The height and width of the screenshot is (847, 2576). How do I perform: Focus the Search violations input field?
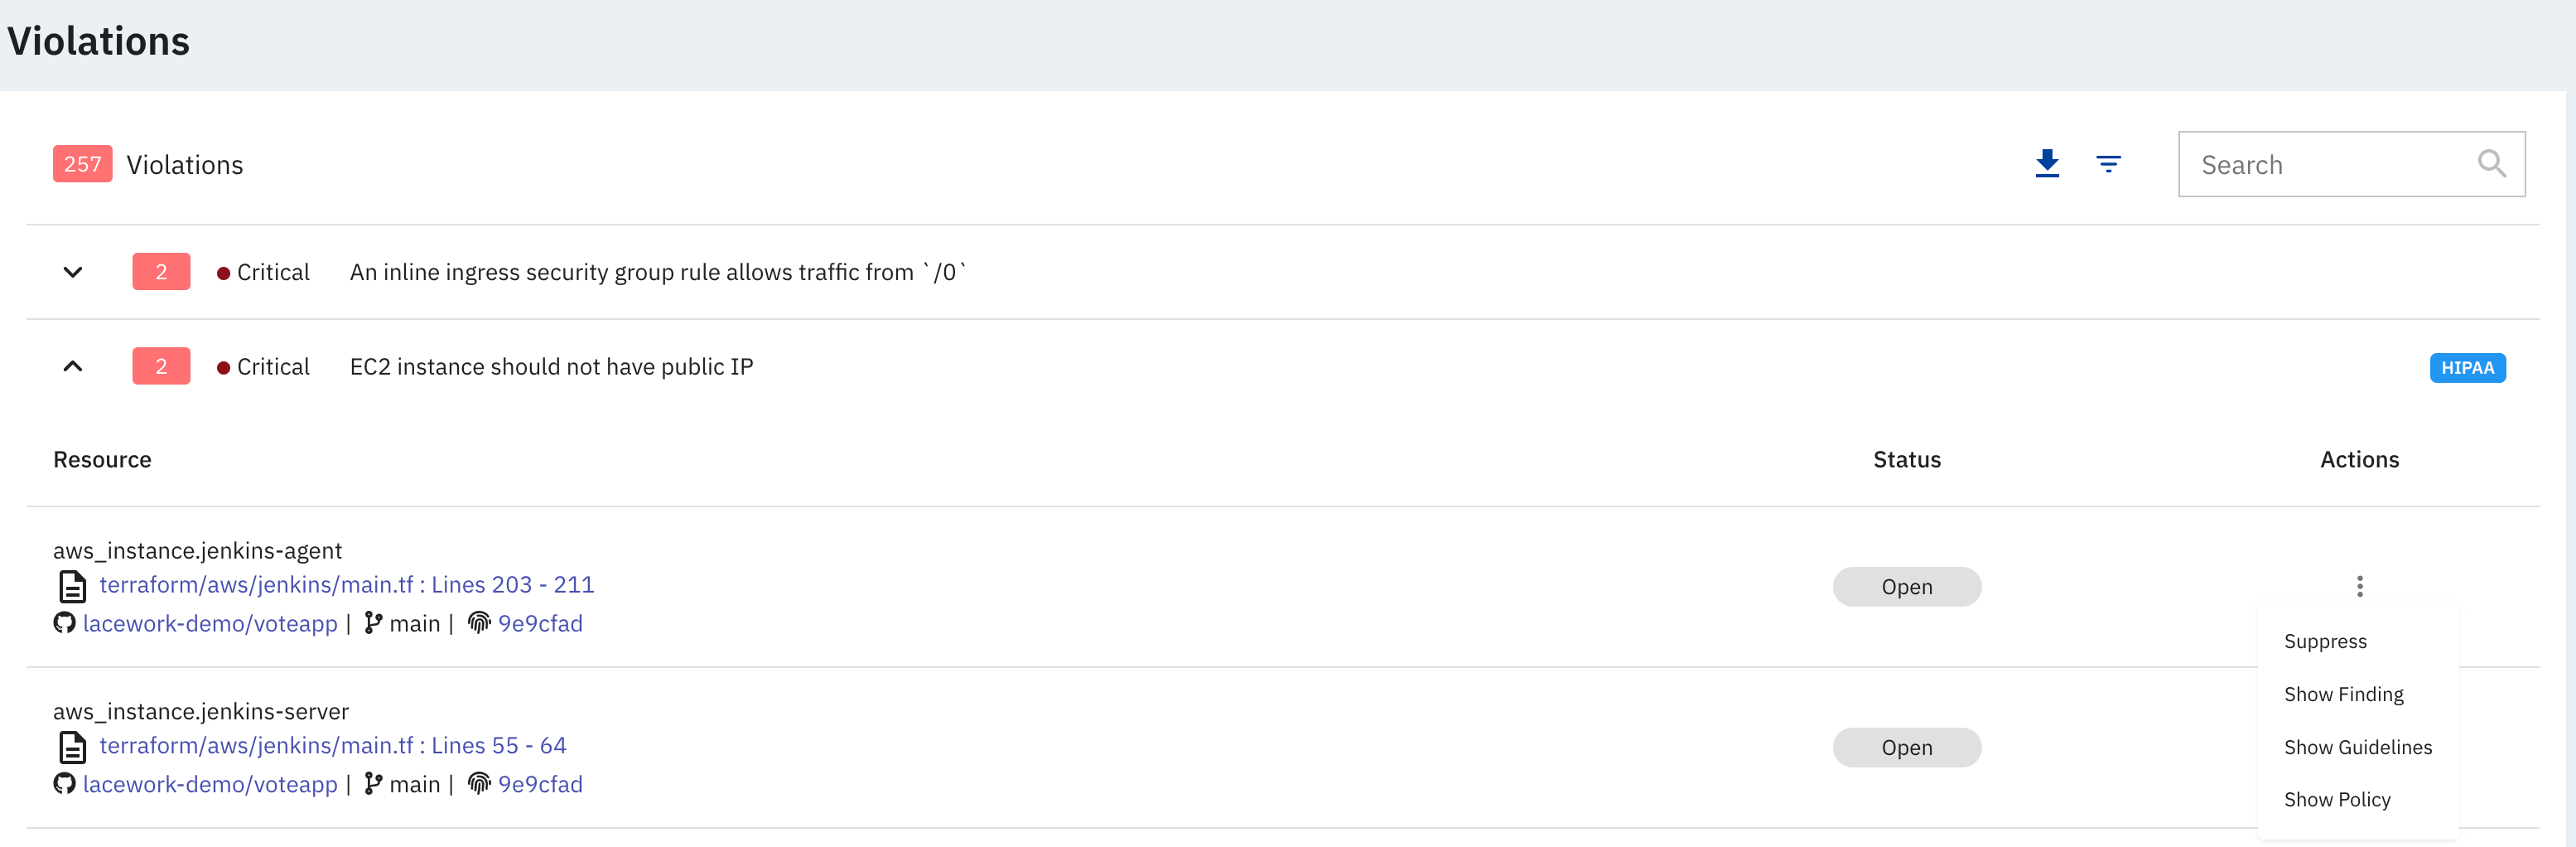(x=2330, y=165)
